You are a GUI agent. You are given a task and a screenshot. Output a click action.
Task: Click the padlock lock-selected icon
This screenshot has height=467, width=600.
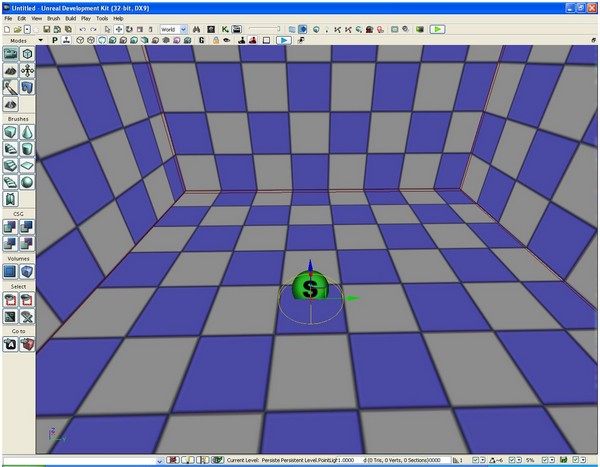(216, 40)
